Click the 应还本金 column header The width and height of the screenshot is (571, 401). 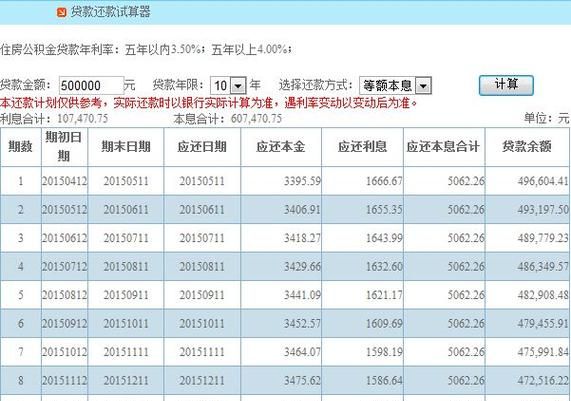pos(281,147)
